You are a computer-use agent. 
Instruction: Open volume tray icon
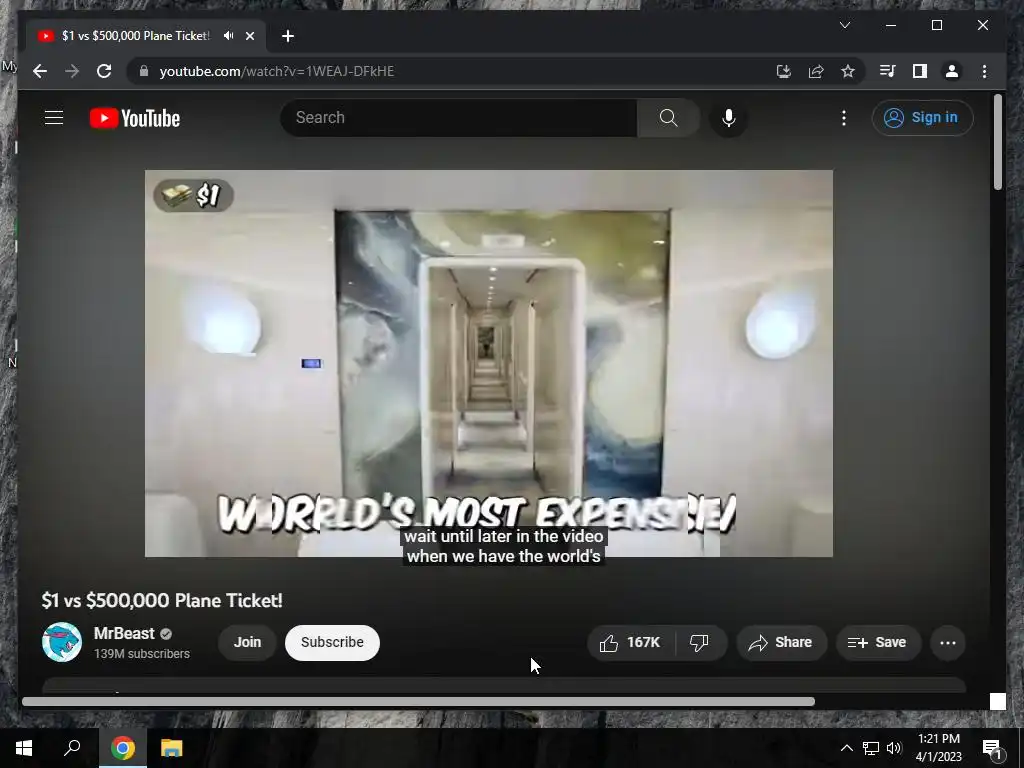[895, 748]
